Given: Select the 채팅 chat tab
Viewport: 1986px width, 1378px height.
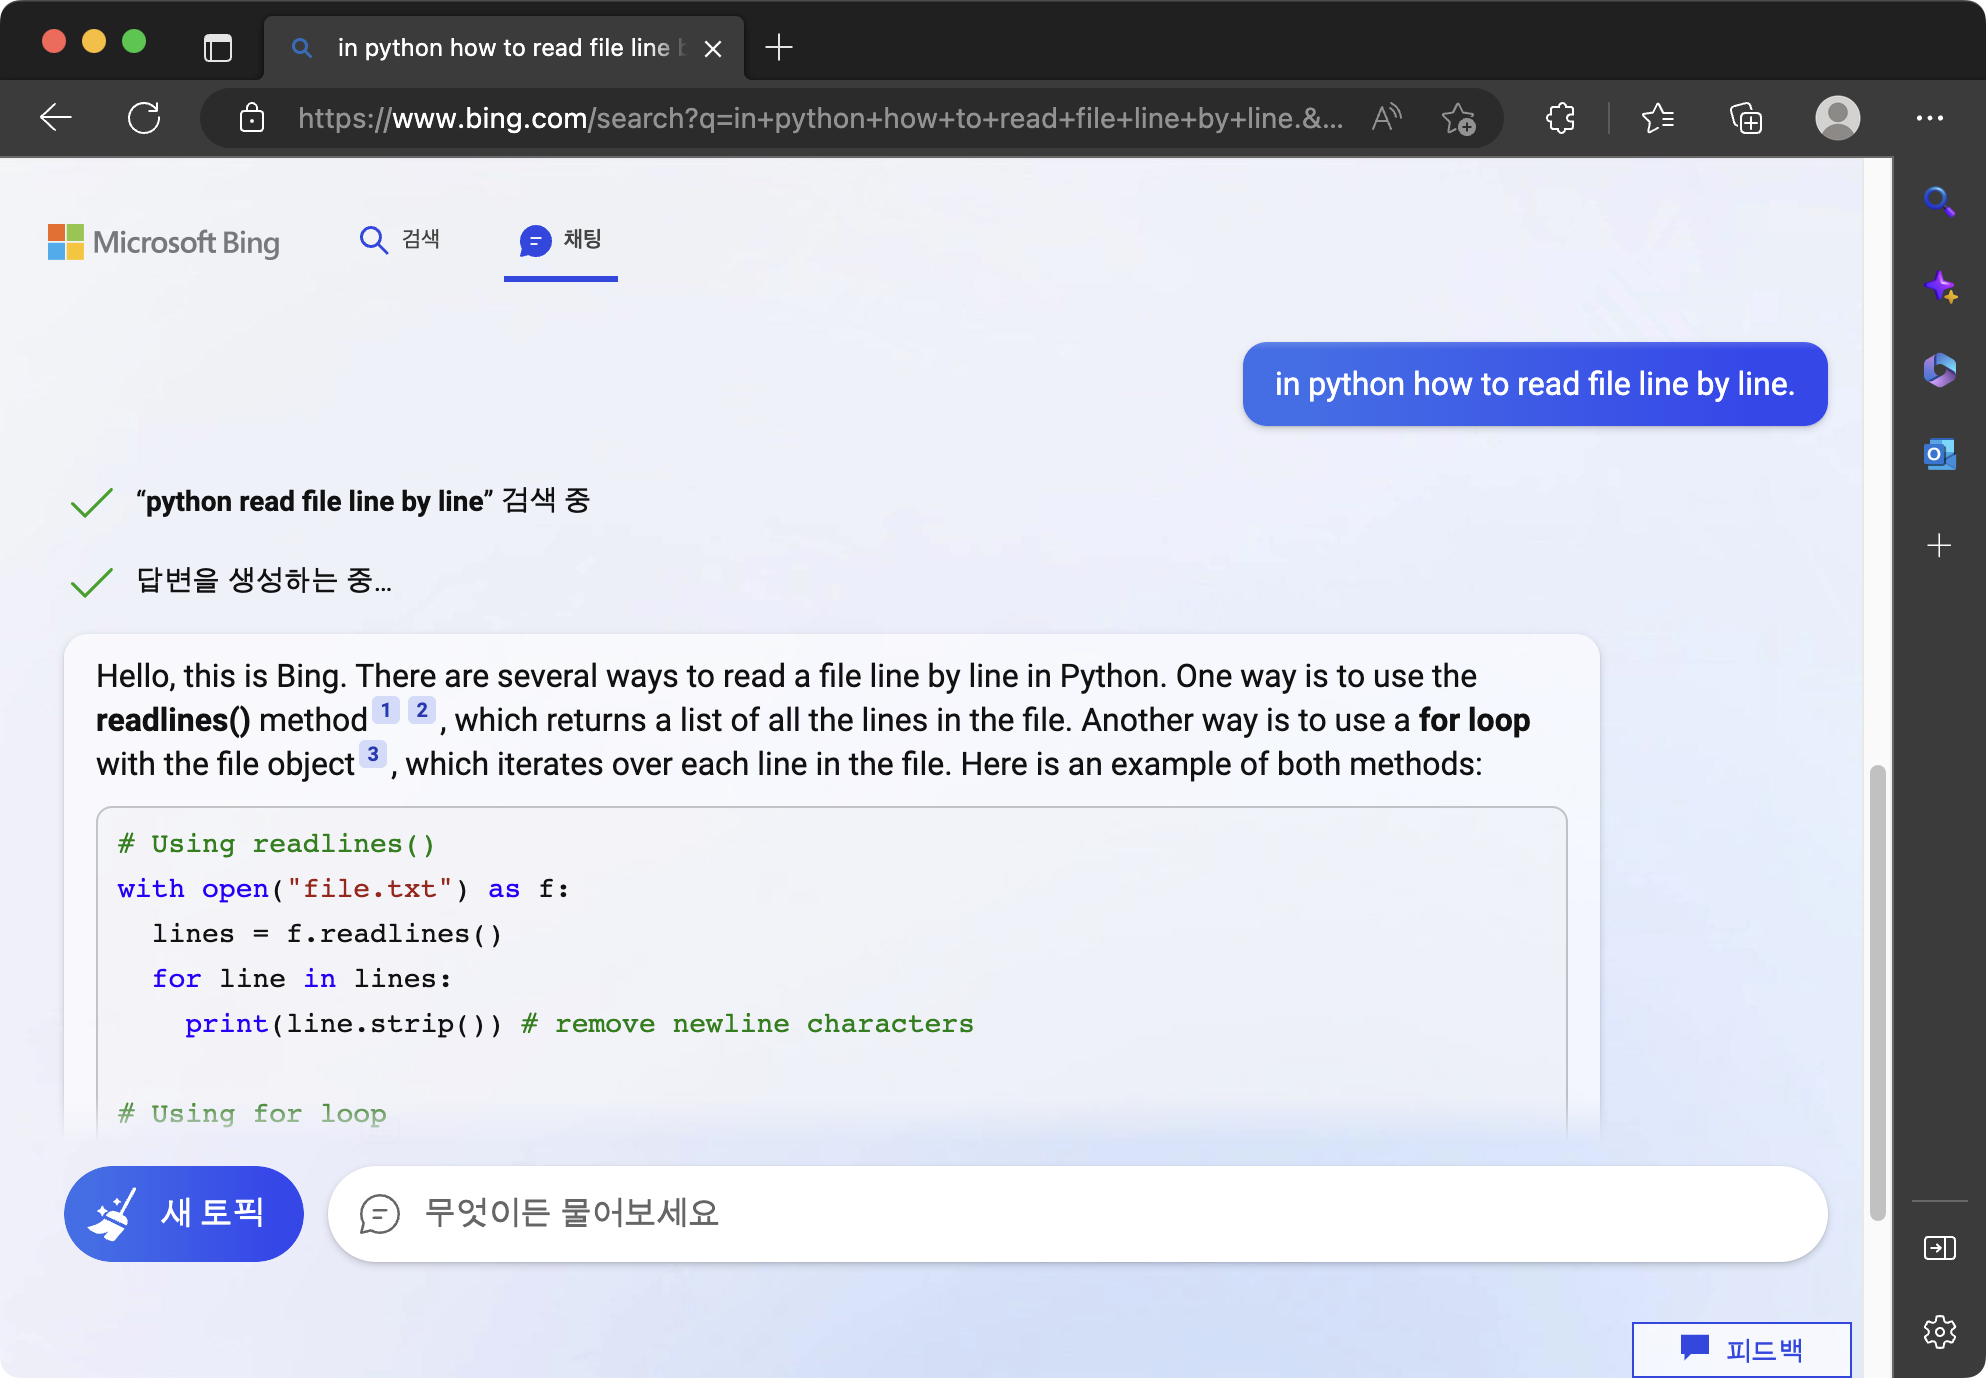Looking at the screenshot, I should tap(561, 240).
